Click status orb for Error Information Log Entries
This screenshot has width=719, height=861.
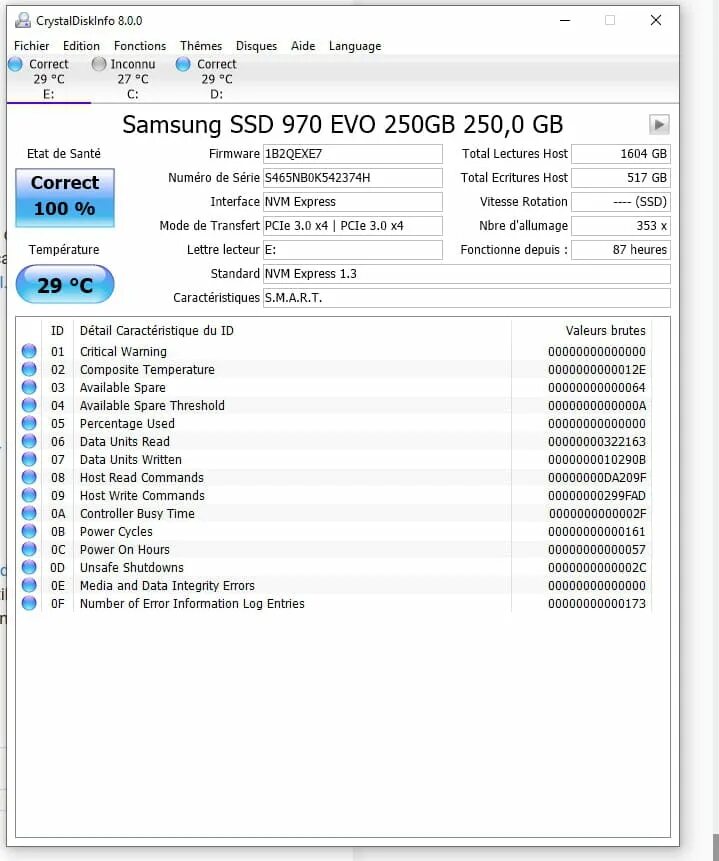(29, 603)
